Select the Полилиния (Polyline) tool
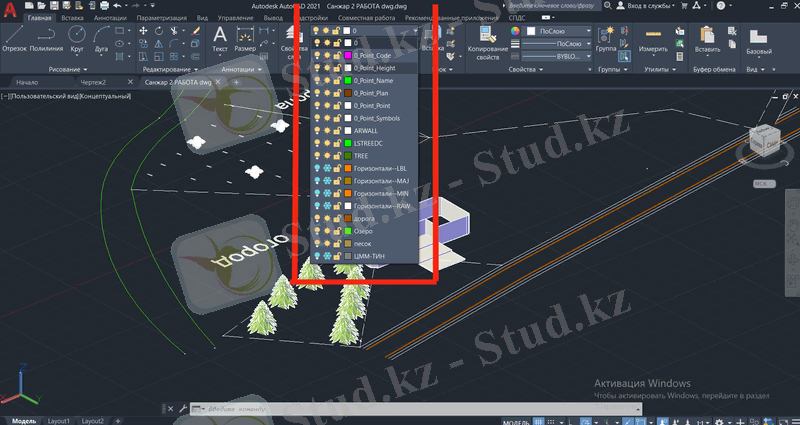The height and width of the screenshot is (425, 800). [46, 38]
